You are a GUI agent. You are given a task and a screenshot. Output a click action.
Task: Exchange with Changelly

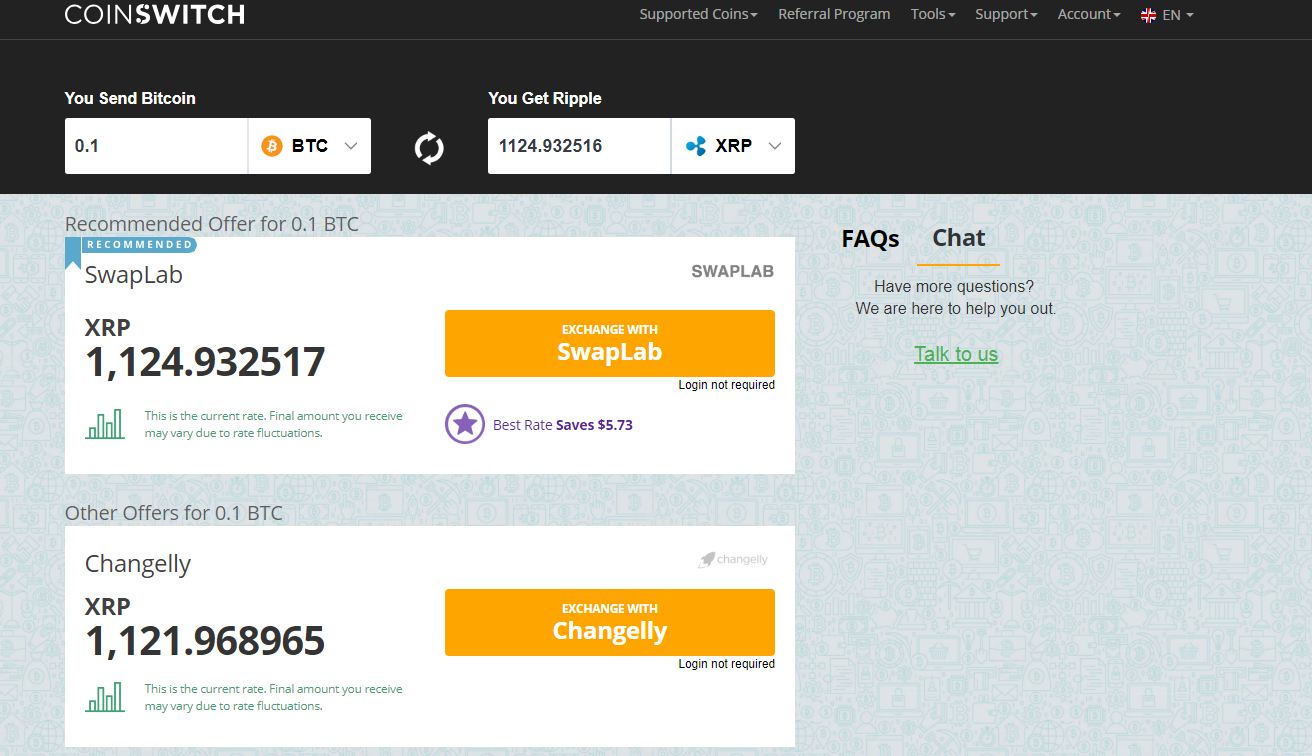pyautogui.click(x=610, y=622)
